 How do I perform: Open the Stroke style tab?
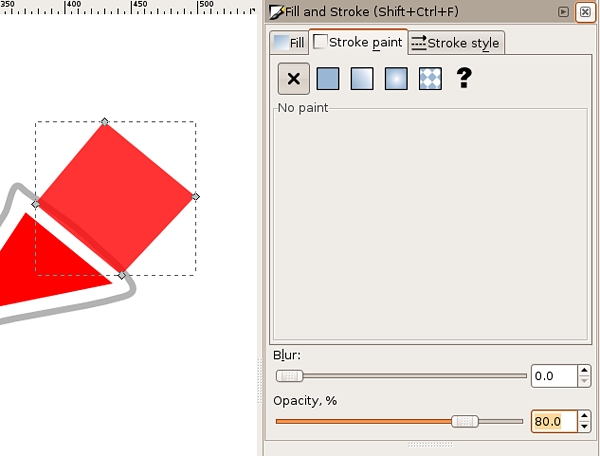tap(456, 43)
